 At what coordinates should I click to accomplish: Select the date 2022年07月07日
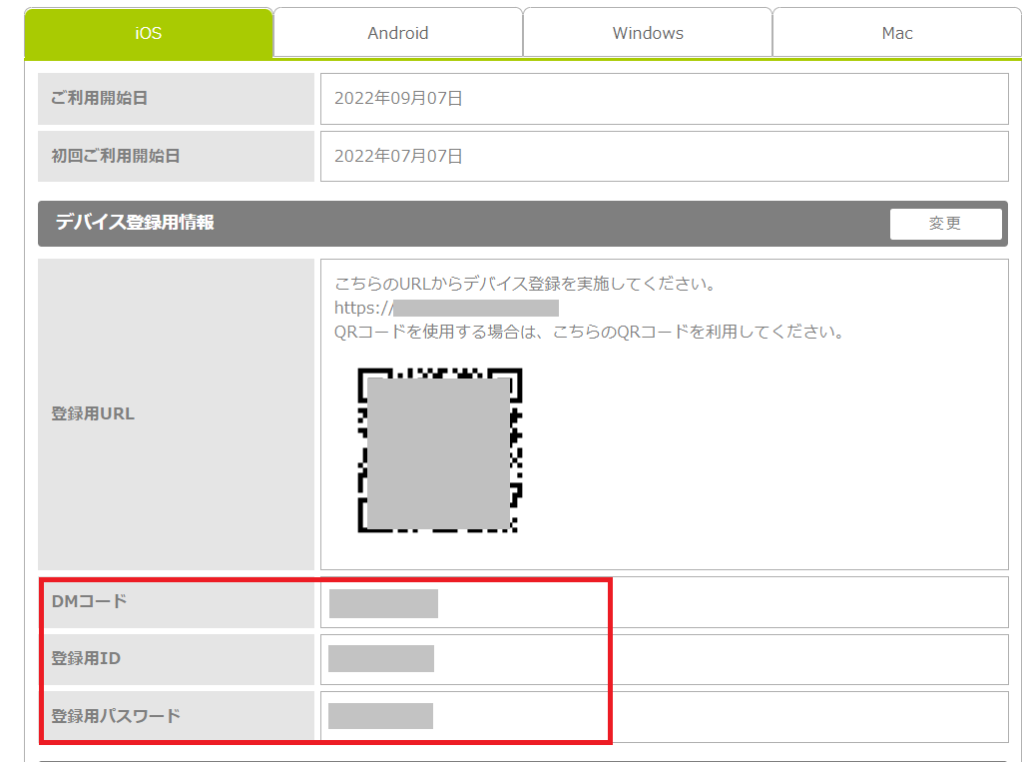(398, 156)
